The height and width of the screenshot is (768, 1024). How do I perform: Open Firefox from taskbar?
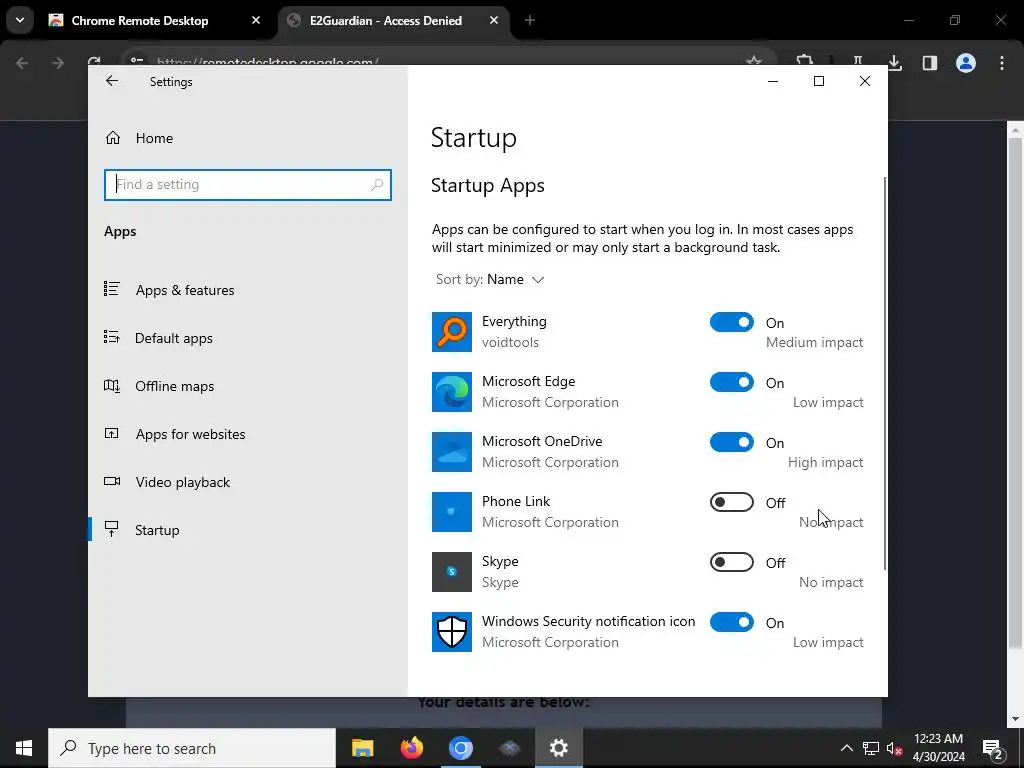(411, 748)
